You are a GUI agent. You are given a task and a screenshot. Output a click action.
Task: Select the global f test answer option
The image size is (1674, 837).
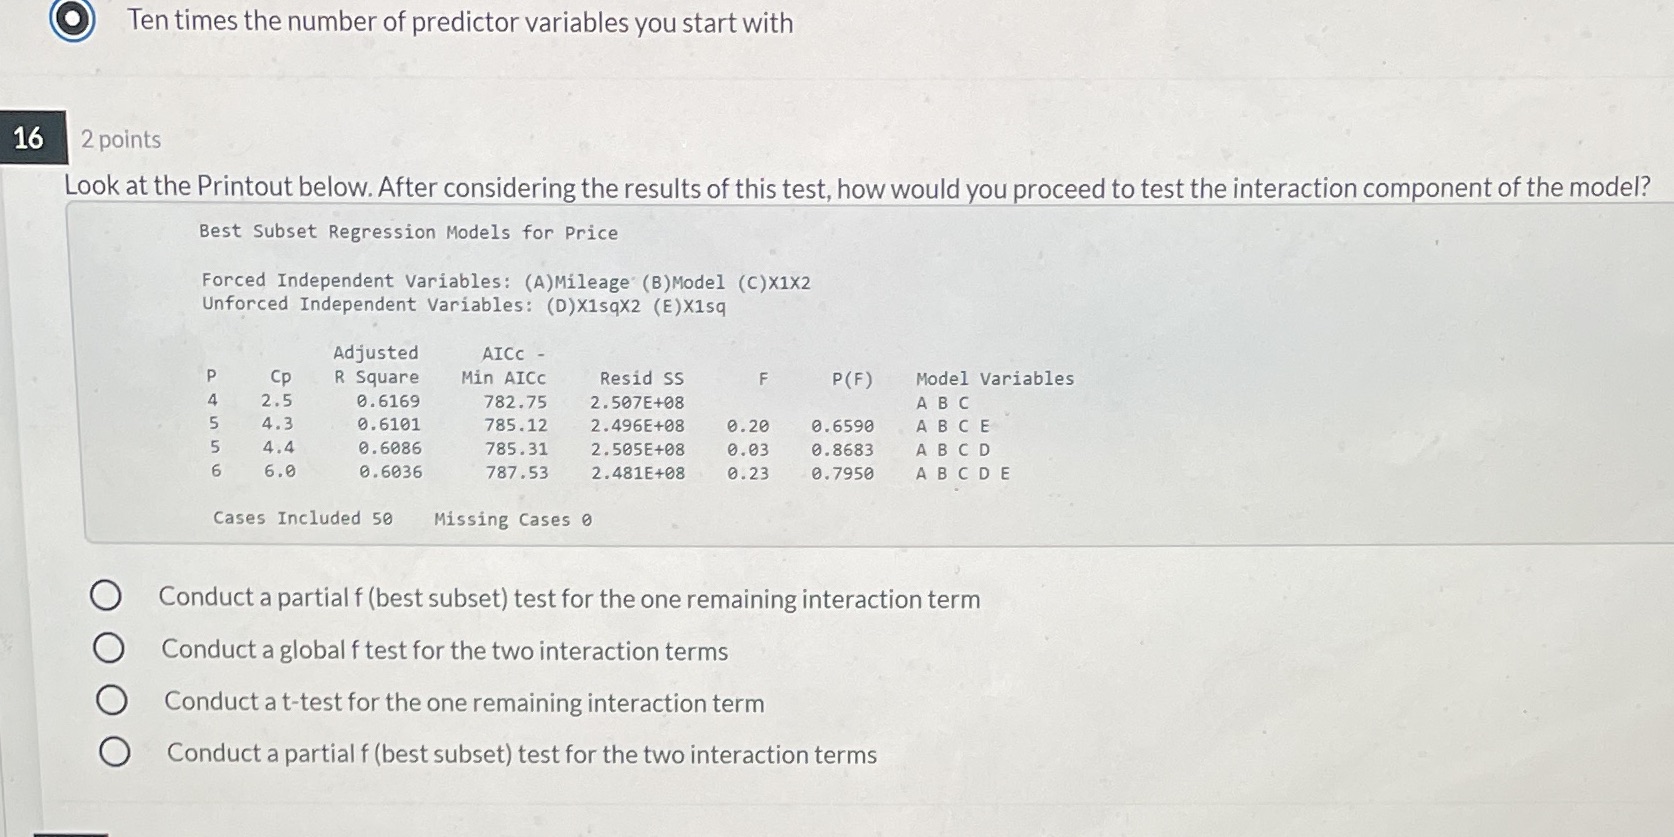(x=107, y=648)
